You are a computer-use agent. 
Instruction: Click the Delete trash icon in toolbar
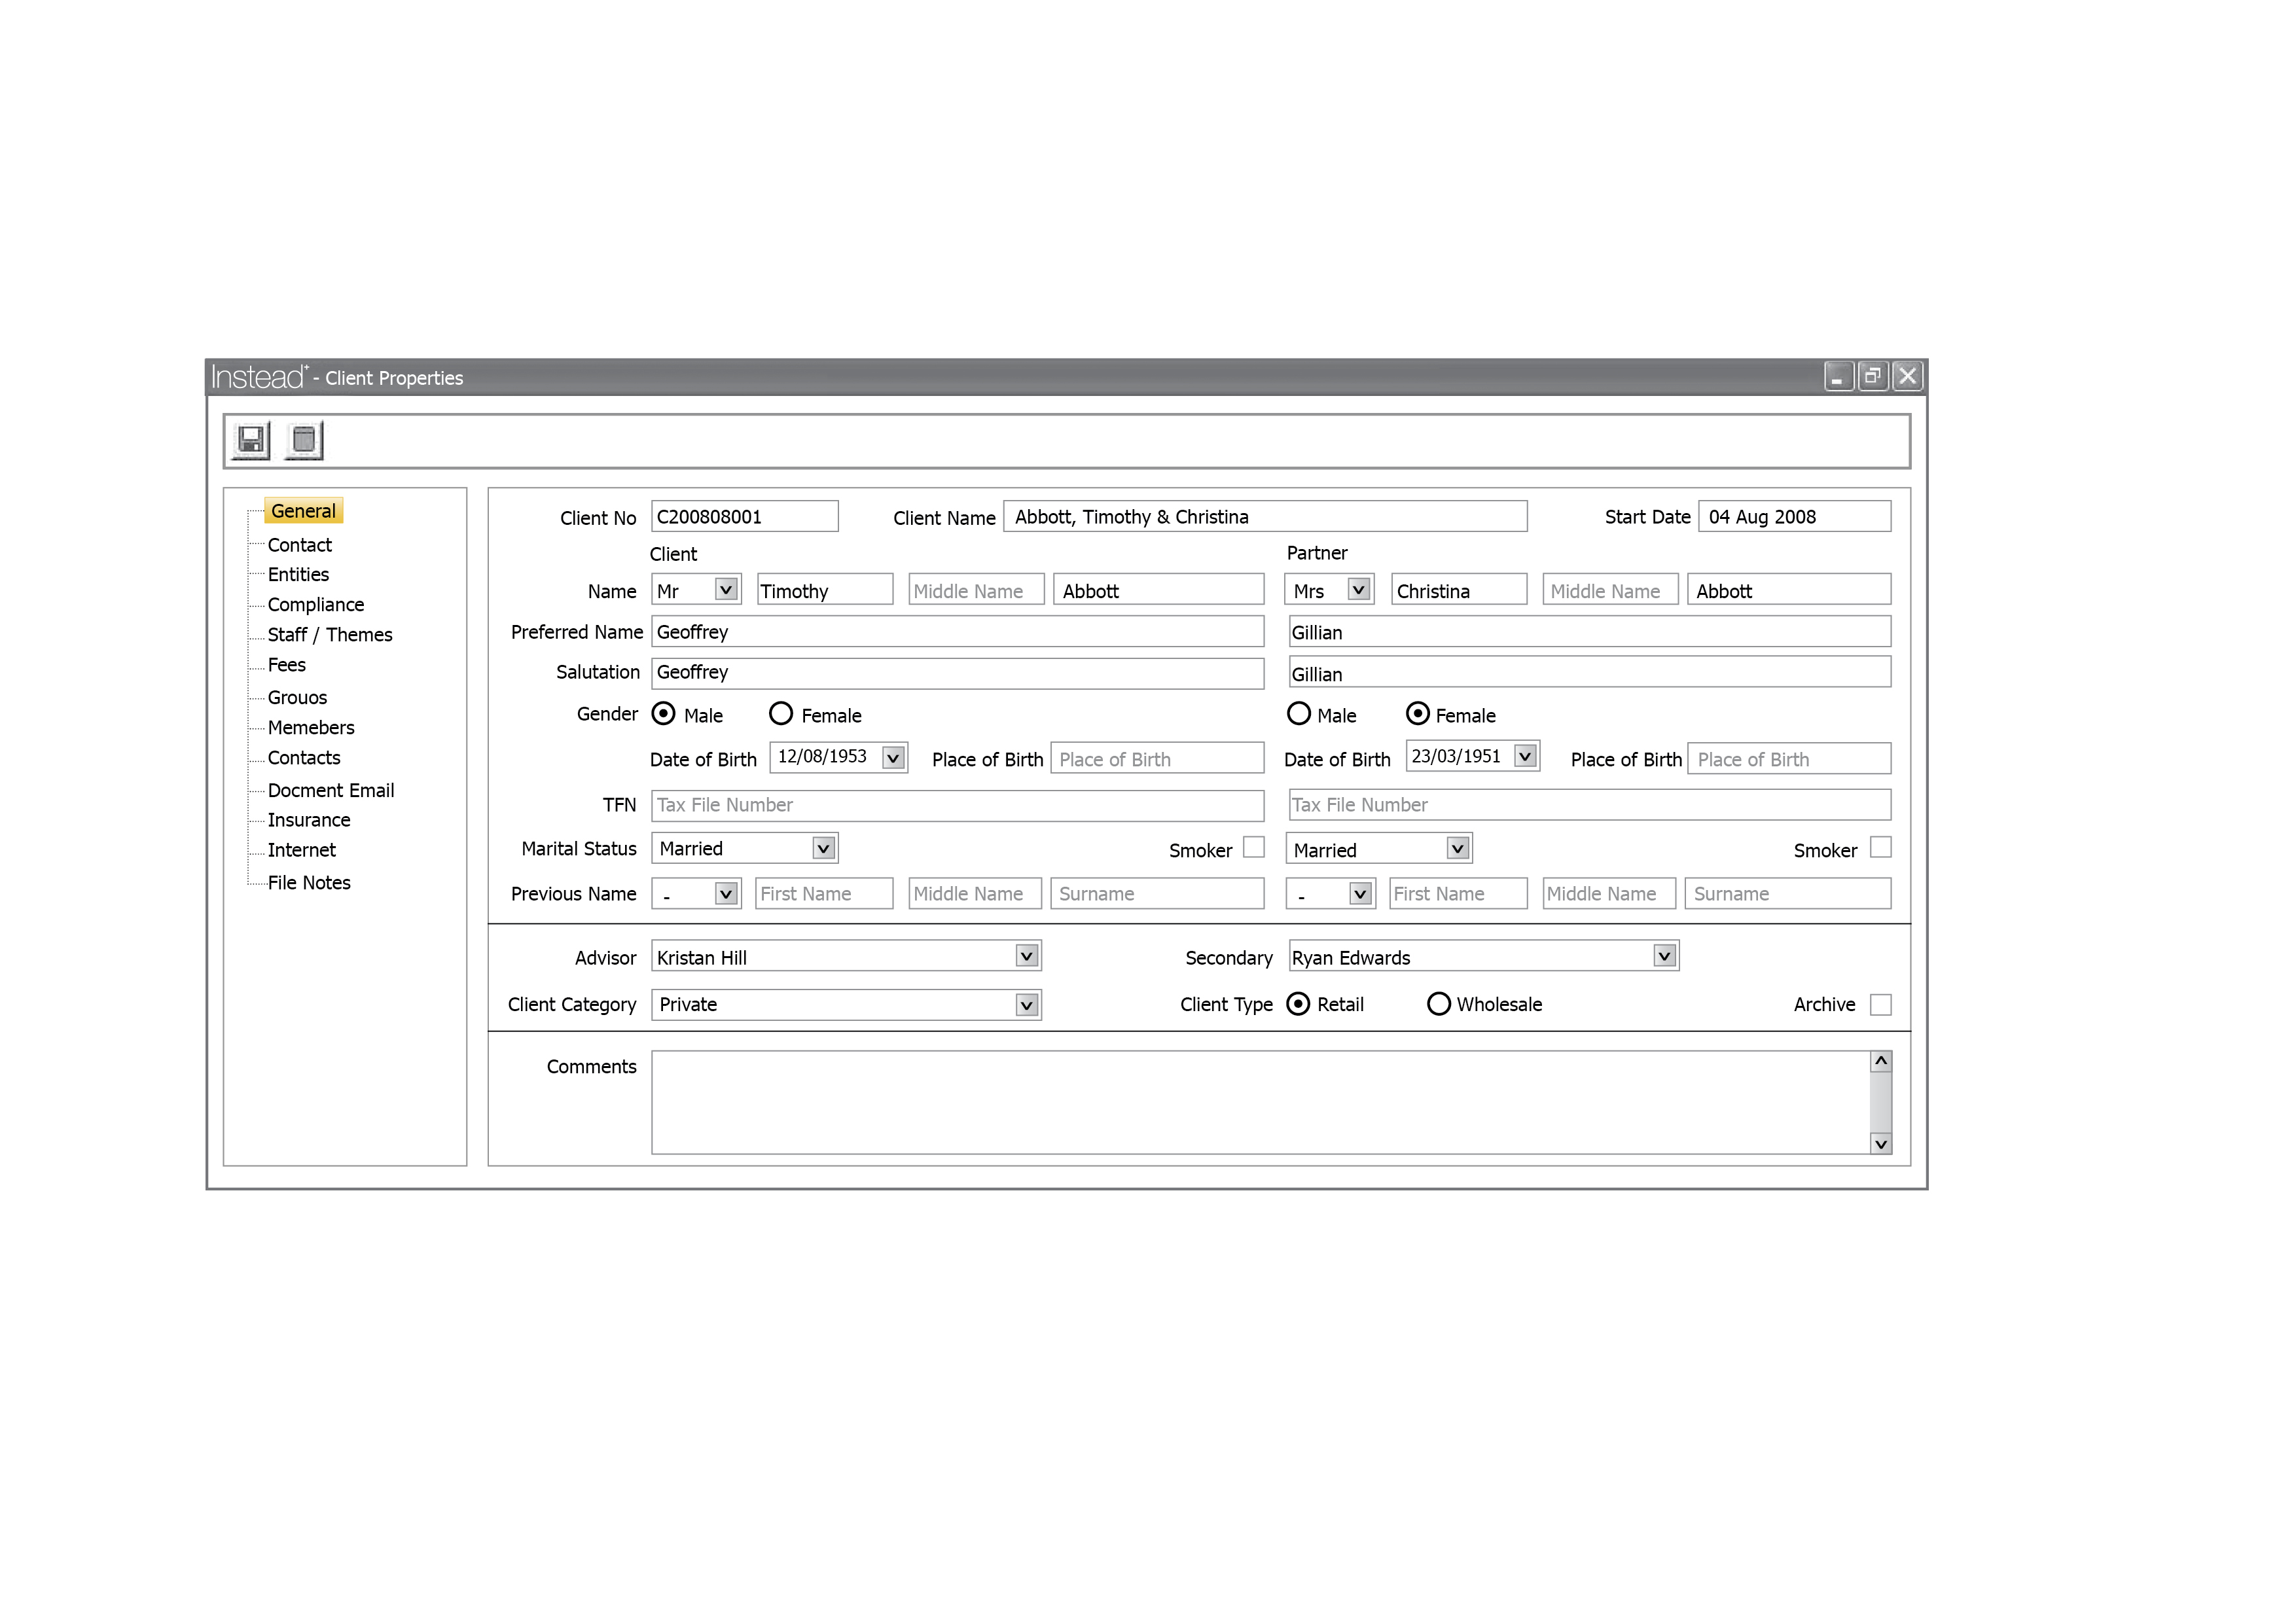tap(304, 440)
